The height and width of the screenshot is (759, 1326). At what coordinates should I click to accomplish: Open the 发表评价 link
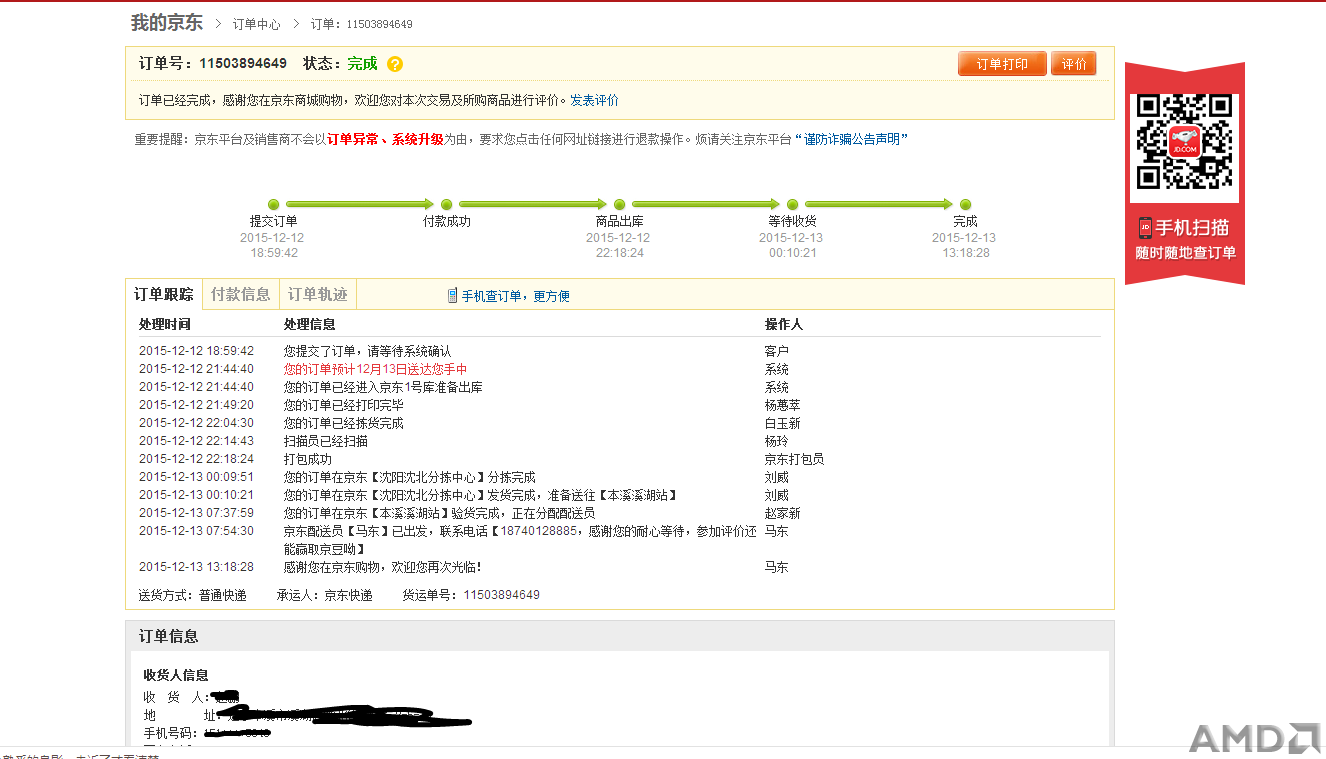coord(594,100)
